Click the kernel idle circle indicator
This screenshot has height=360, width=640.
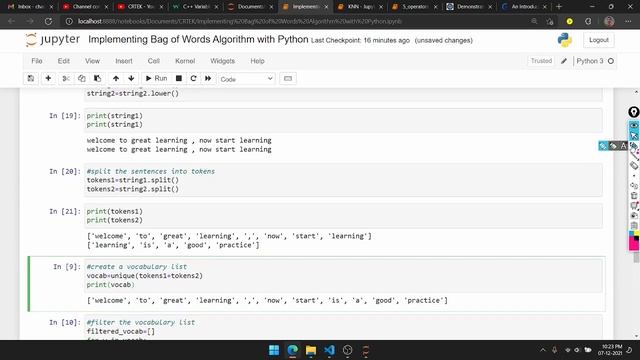point(611,61)
